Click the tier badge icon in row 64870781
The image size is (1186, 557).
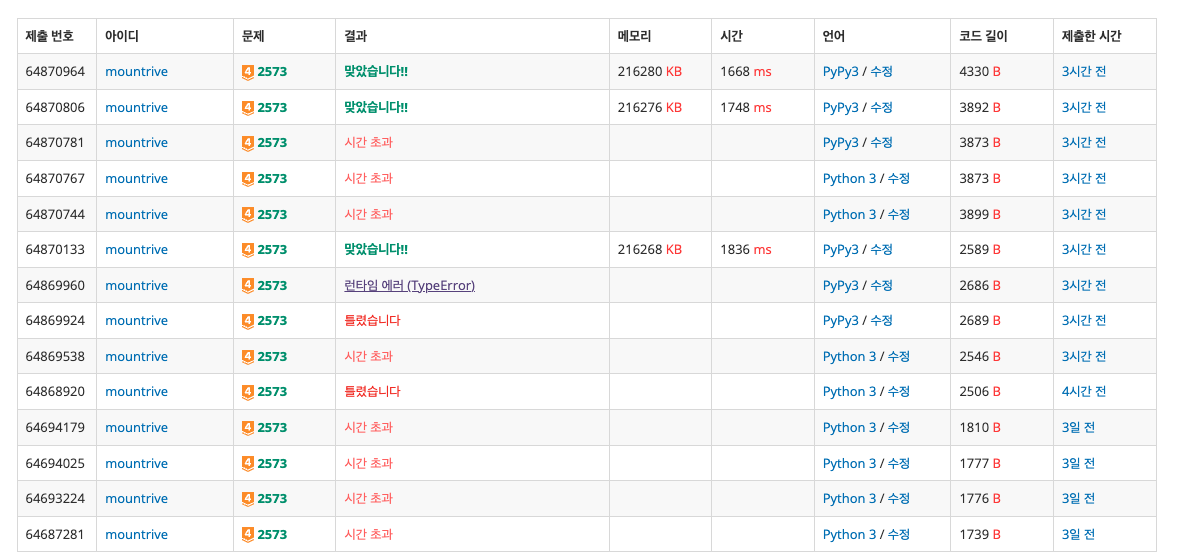click(248, 143)
